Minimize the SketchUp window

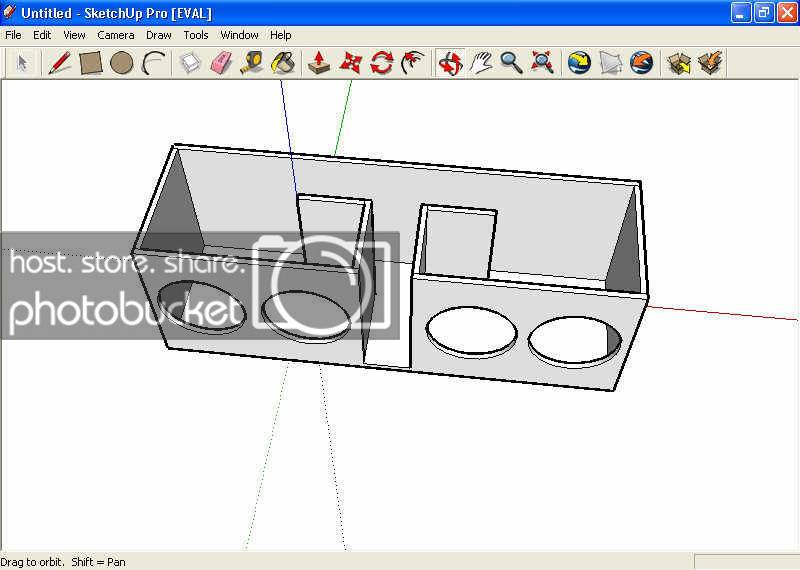click(740, 13)
